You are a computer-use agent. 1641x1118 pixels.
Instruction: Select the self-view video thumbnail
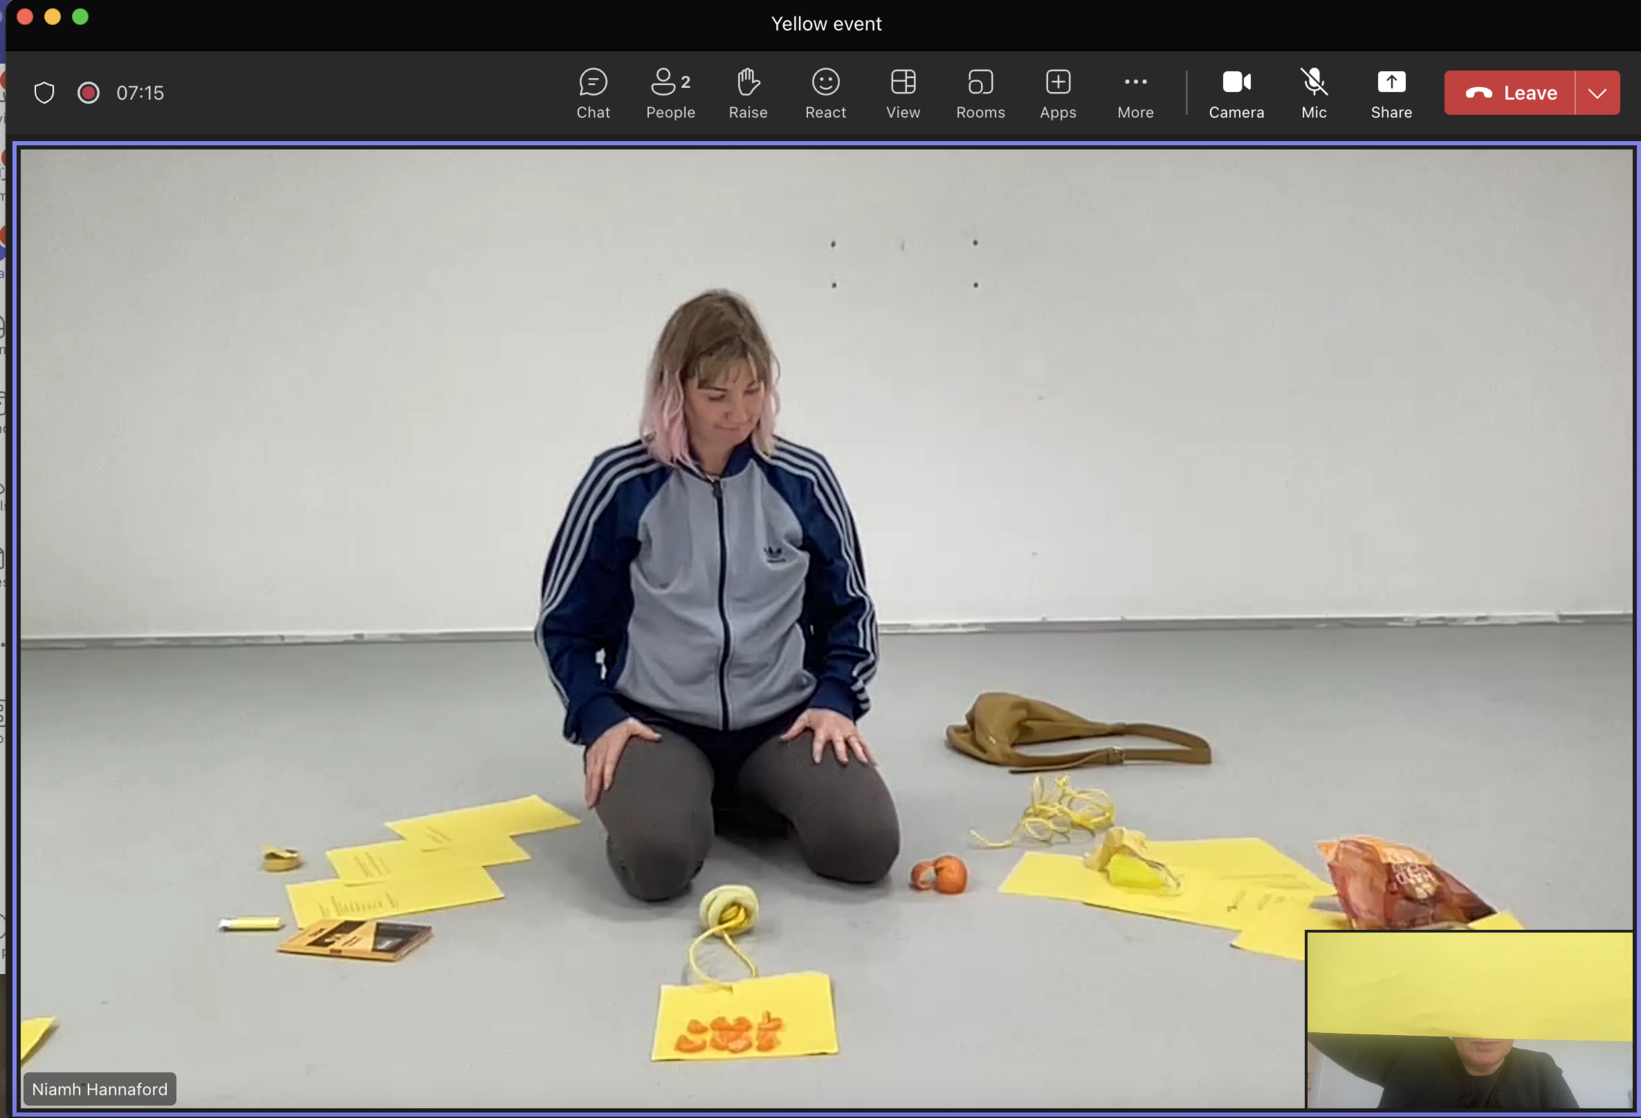click(1468, 1019)
